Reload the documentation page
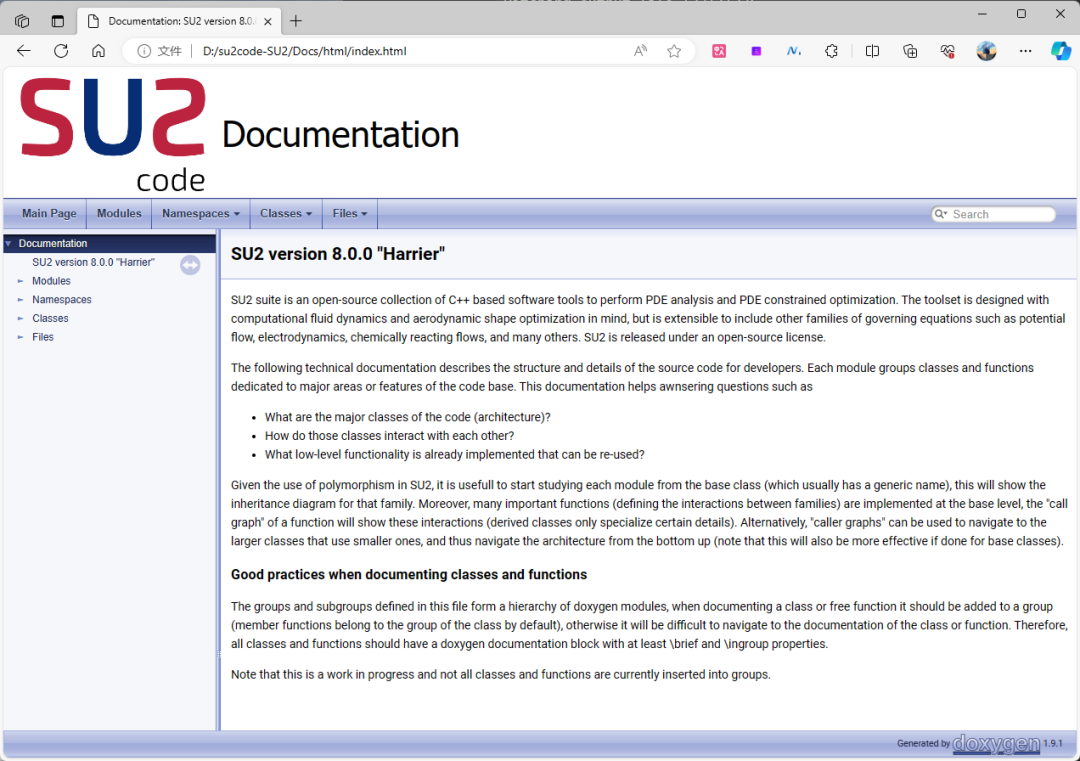The width and height of the screenshot is (1080, 761). click(x=61, y=51)
